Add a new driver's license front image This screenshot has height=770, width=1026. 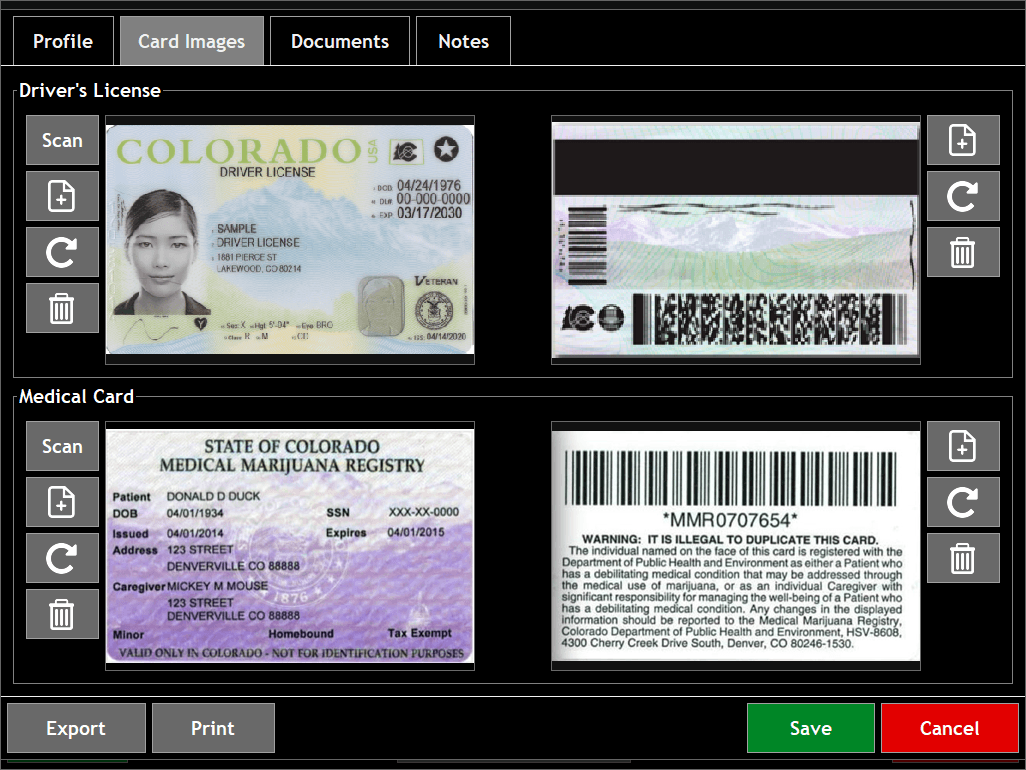coord(62,196)
